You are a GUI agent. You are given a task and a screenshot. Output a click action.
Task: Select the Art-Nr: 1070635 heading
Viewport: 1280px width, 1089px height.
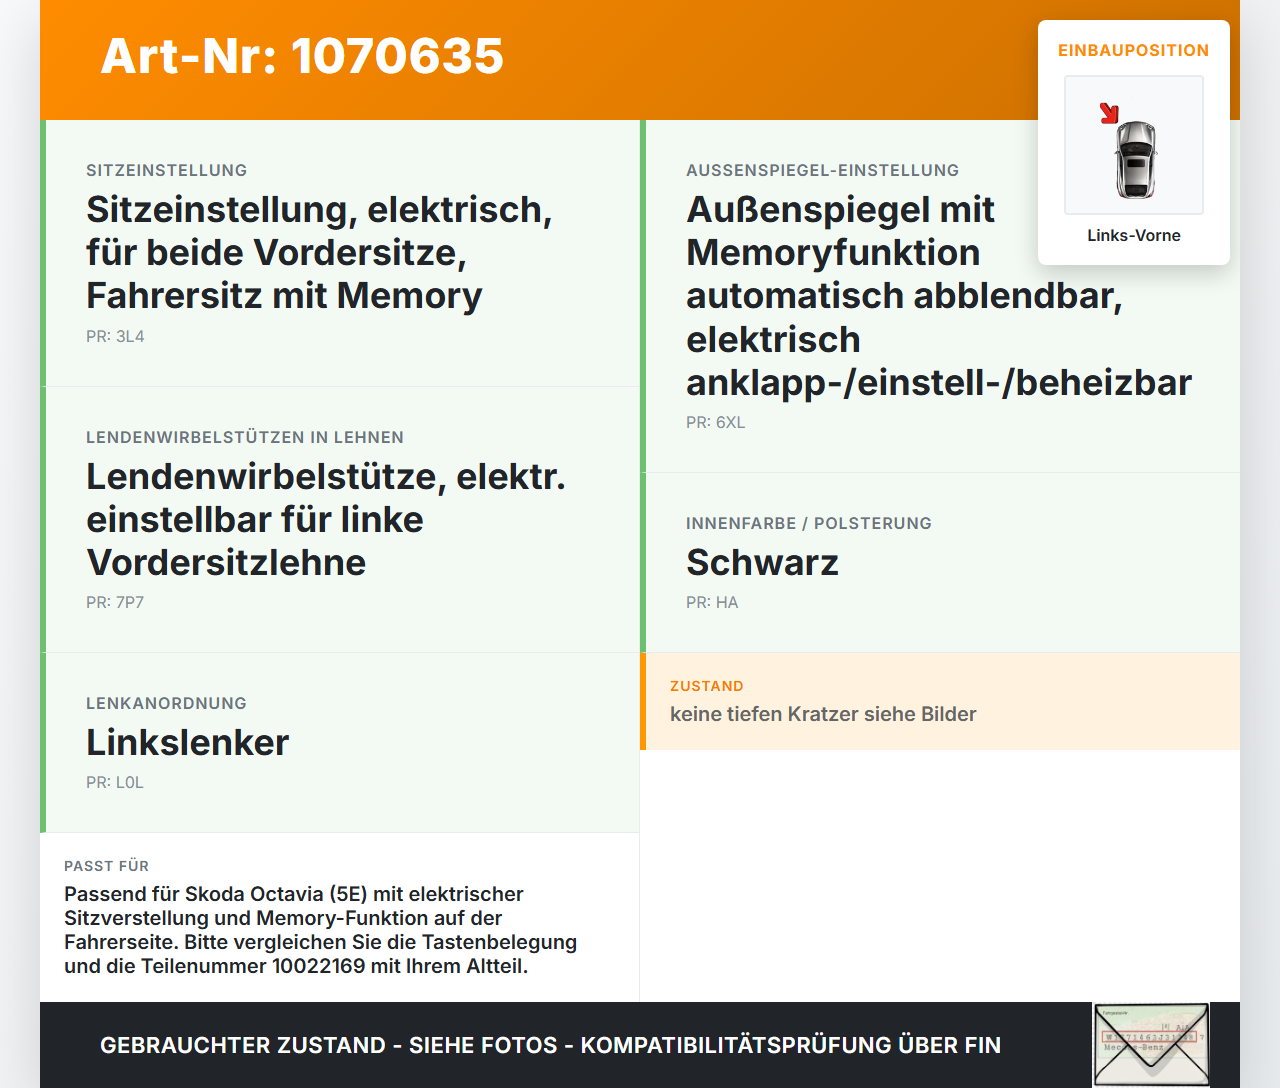click(x=302, y=56)
